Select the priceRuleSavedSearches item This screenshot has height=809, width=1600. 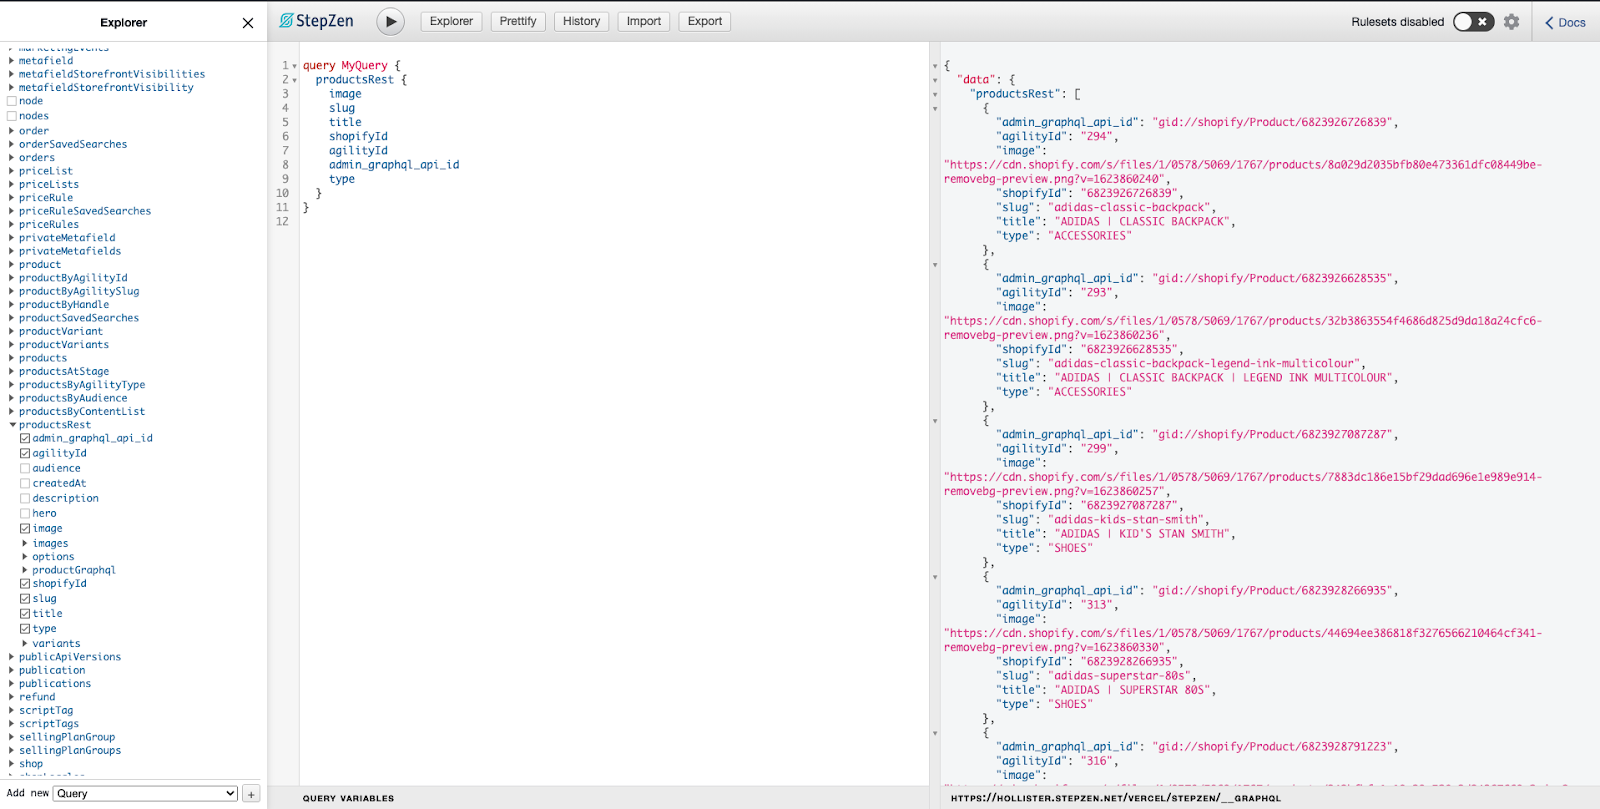tap(85, 211)
